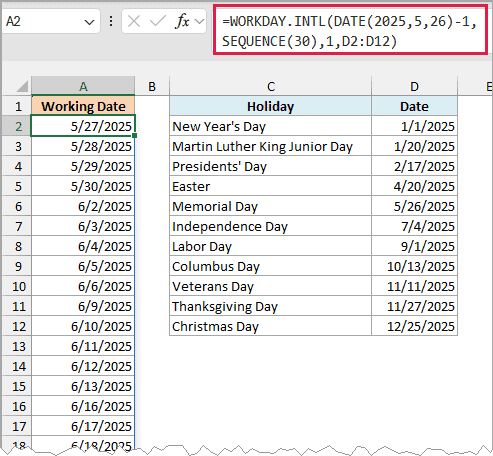The height and width of the screenshot is (456, 493).
Task: Click the Cancel (X) formula bar icon
Action: (134, 22)
